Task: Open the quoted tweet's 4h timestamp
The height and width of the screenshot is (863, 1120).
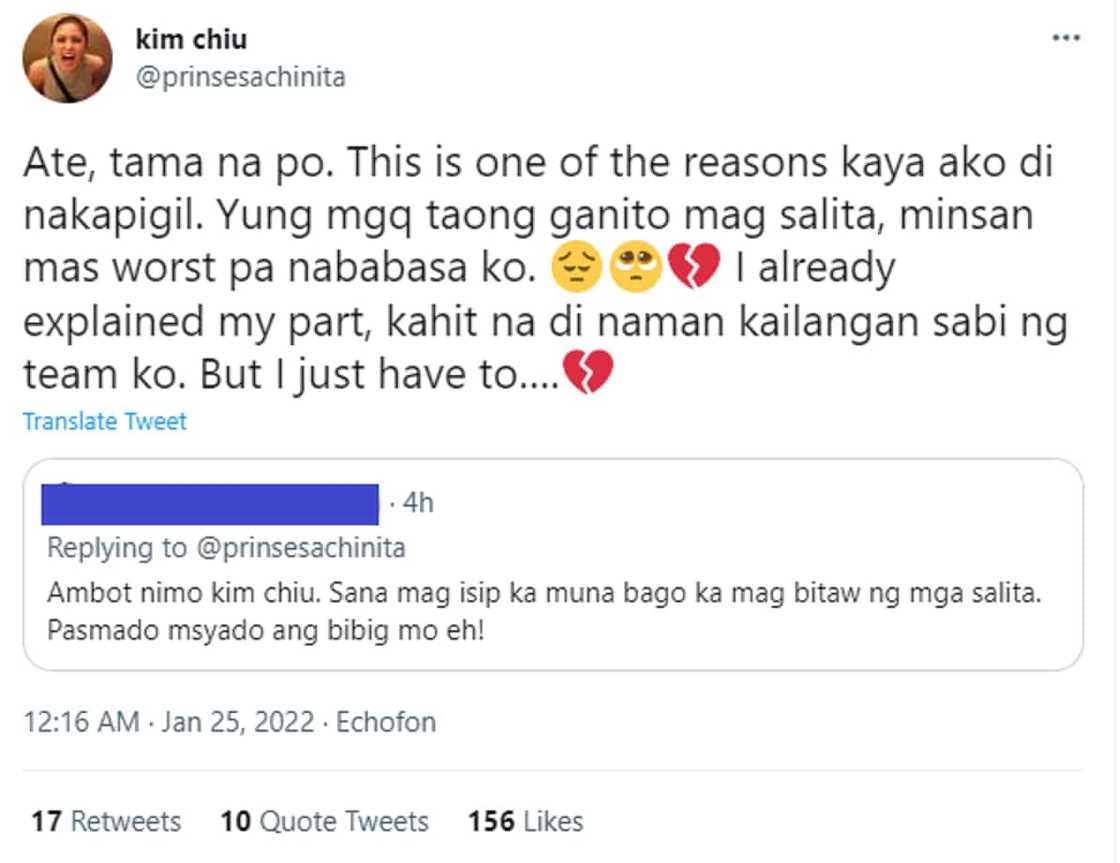Action: pos(416,503)
